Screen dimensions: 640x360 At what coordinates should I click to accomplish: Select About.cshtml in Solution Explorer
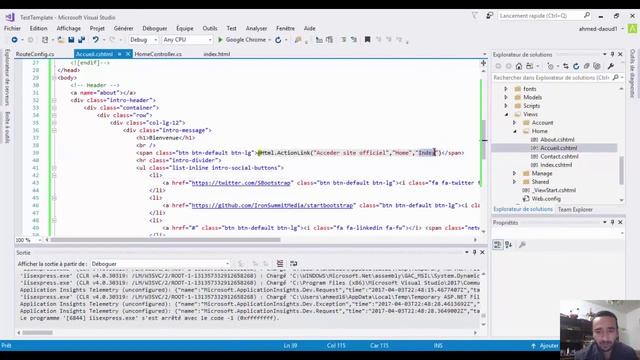tap(557, 140)
